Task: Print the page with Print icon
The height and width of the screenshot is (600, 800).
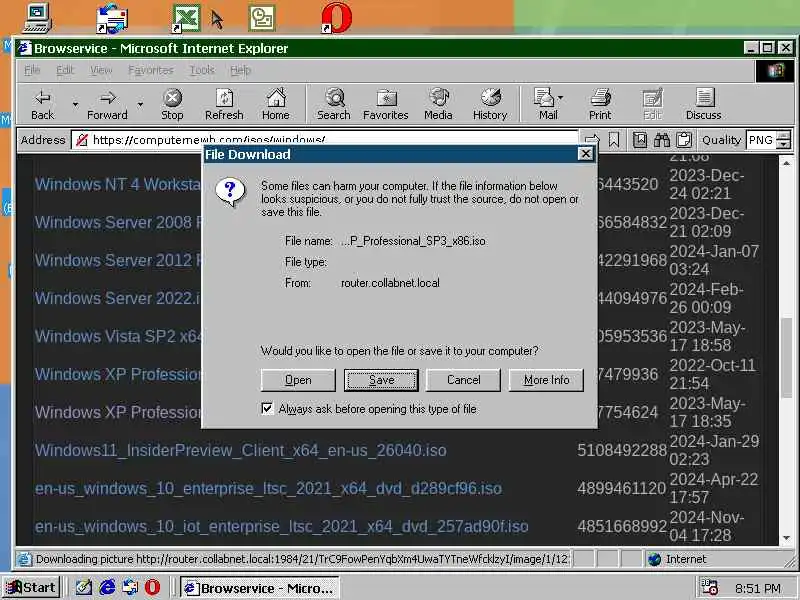Action: 601,105
